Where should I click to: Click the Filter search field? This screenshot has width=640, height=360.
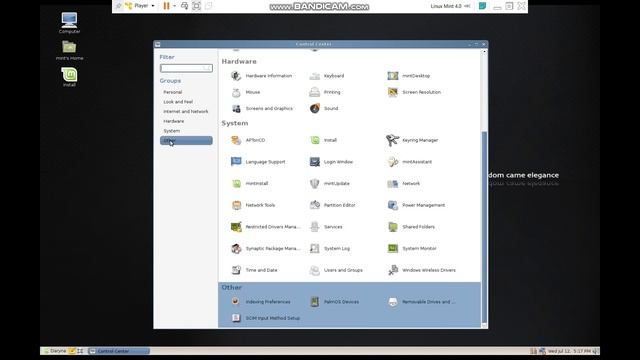coord(186,68)
